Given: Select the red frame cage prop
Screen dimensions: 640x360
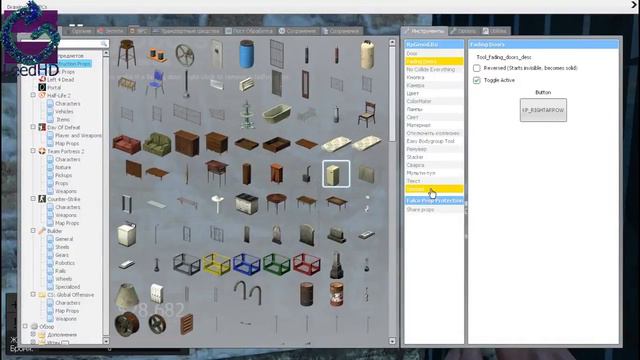Looking at the screenshot, I should (307, 264).
